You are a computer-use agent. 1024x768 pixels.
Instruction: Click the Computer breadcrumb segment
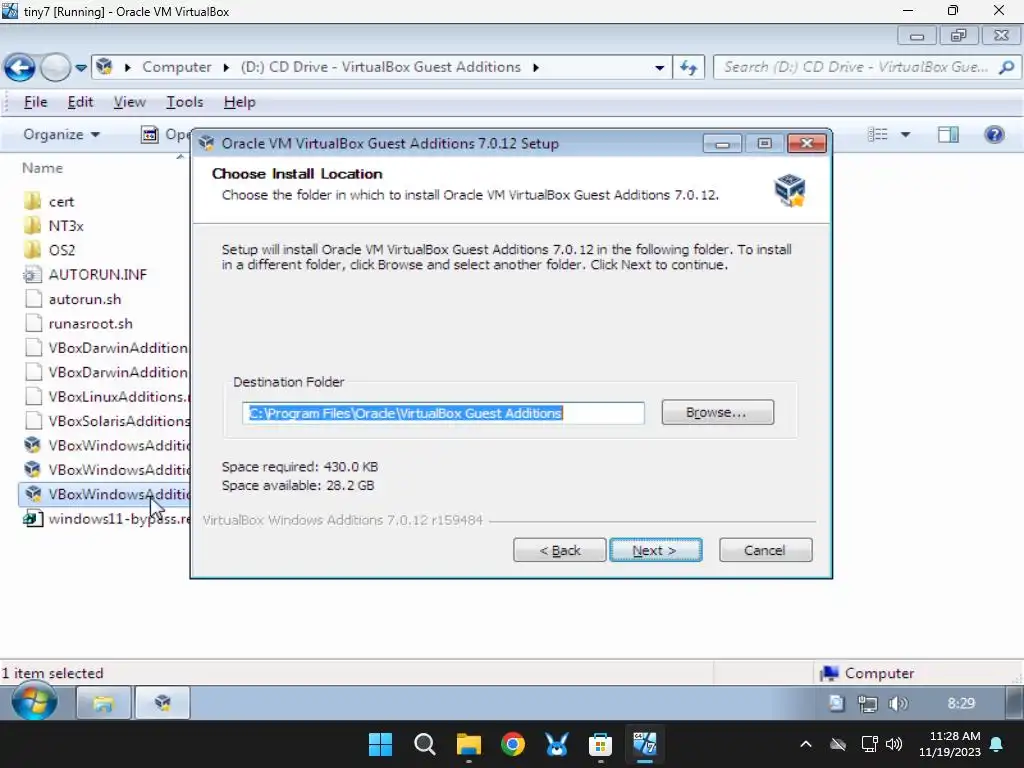(x=176, y=67)
